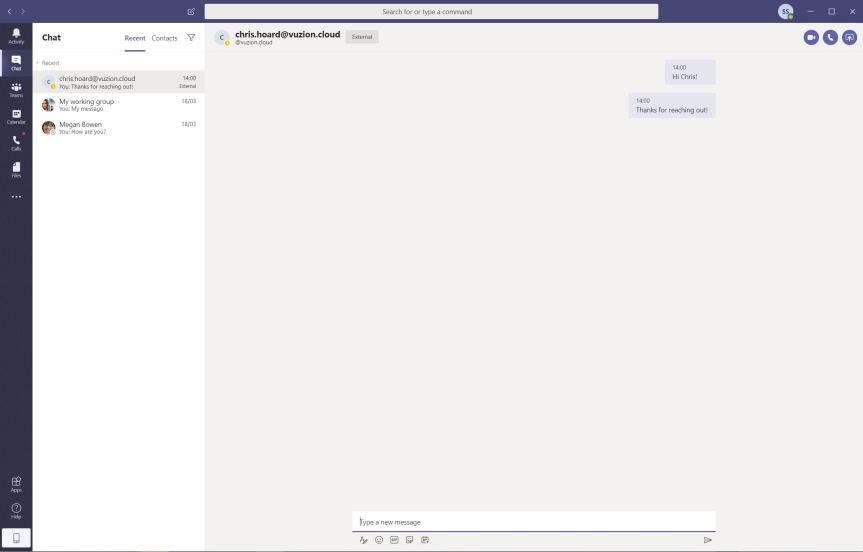Click the new chat compose icon
Viewport: 863px width, 552px height.
coord(191,12)
